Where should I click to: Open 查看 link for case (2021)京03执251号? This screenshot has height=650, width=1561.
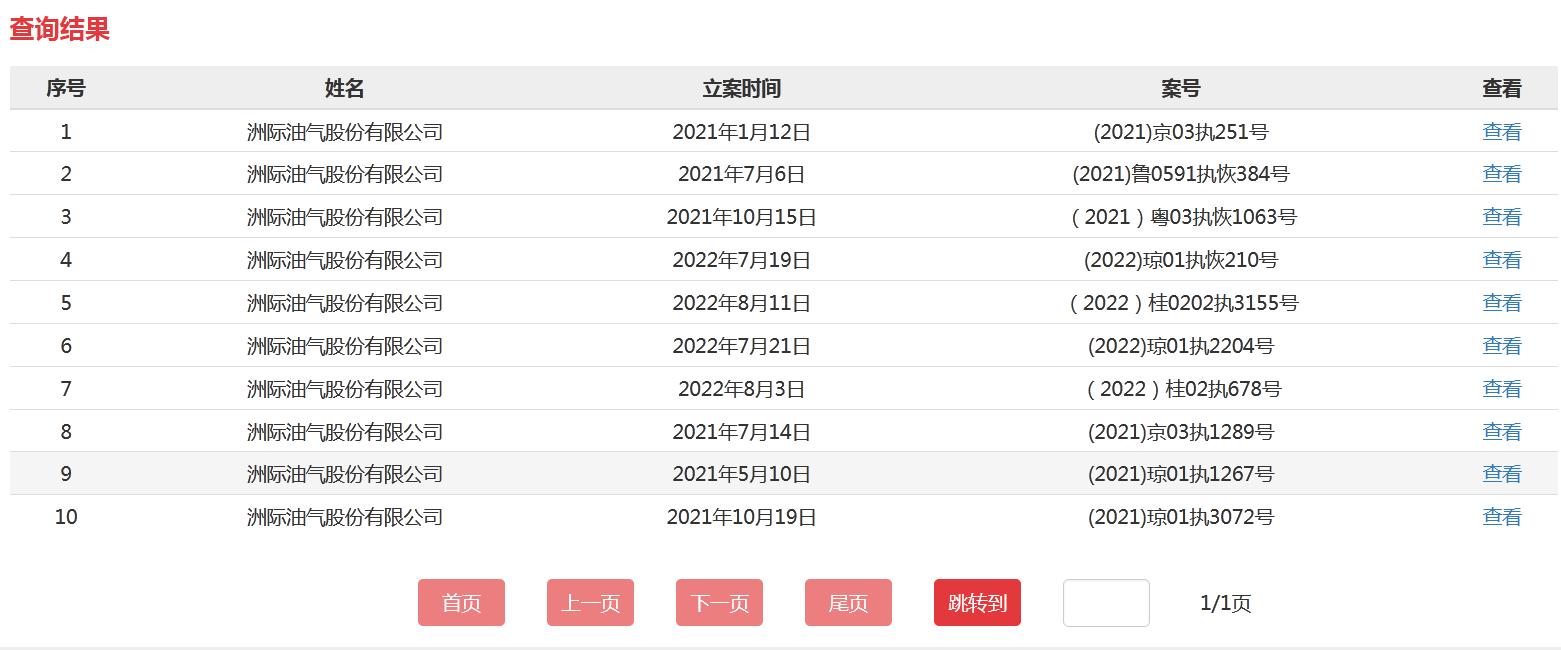click(1501, 132)
